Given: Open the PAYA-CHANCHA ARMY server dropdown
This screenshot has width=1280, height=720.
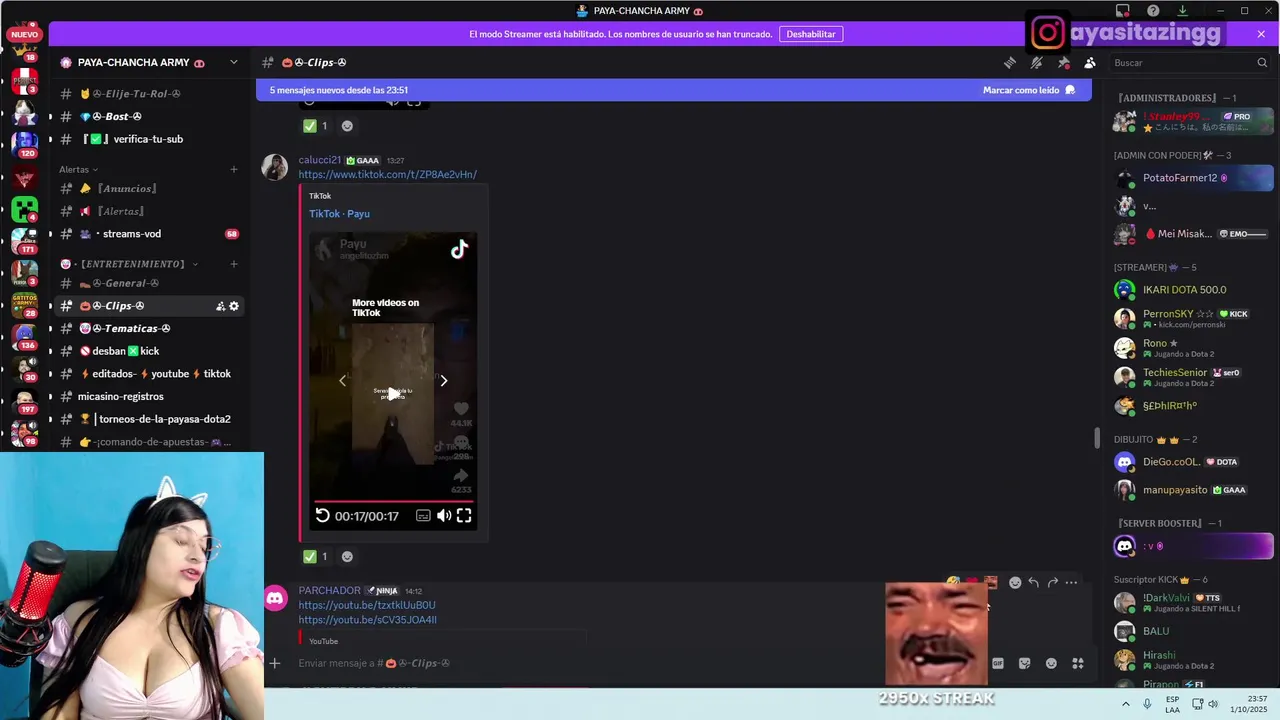Looking at the screenshot, I should pos(233,62).
